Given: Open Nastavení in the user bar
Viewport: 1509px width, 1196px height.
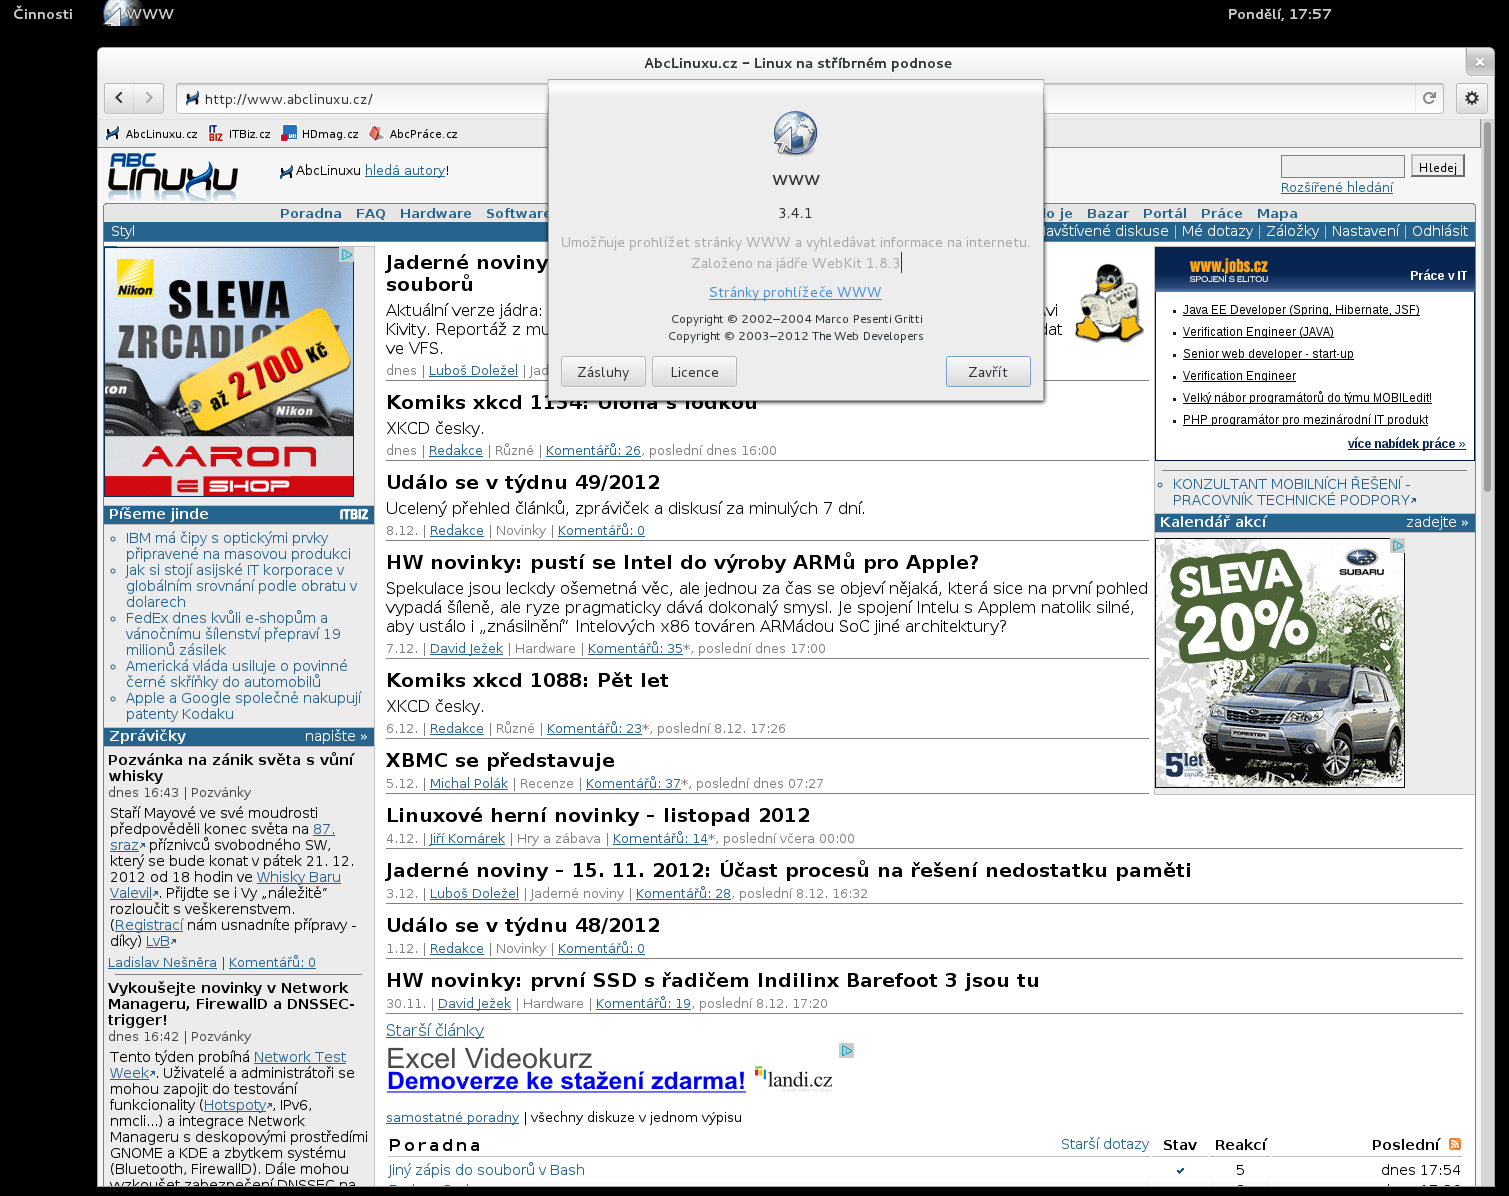Looking at the screenshot, I should [1365, 231].
